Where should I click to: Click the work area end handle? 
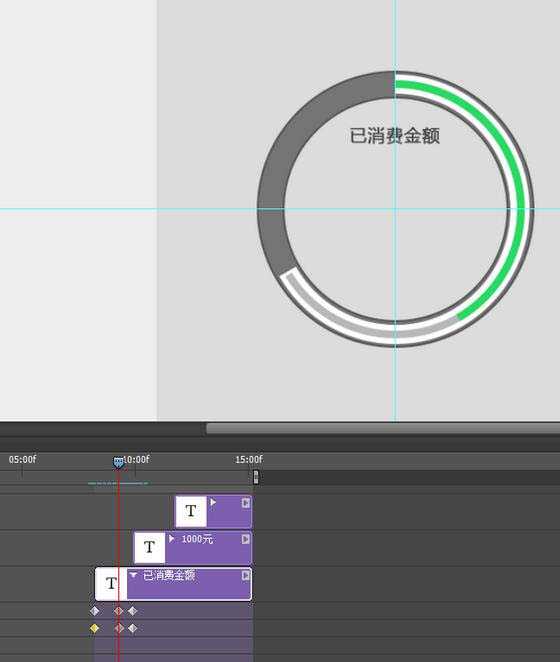pos(256,478)
